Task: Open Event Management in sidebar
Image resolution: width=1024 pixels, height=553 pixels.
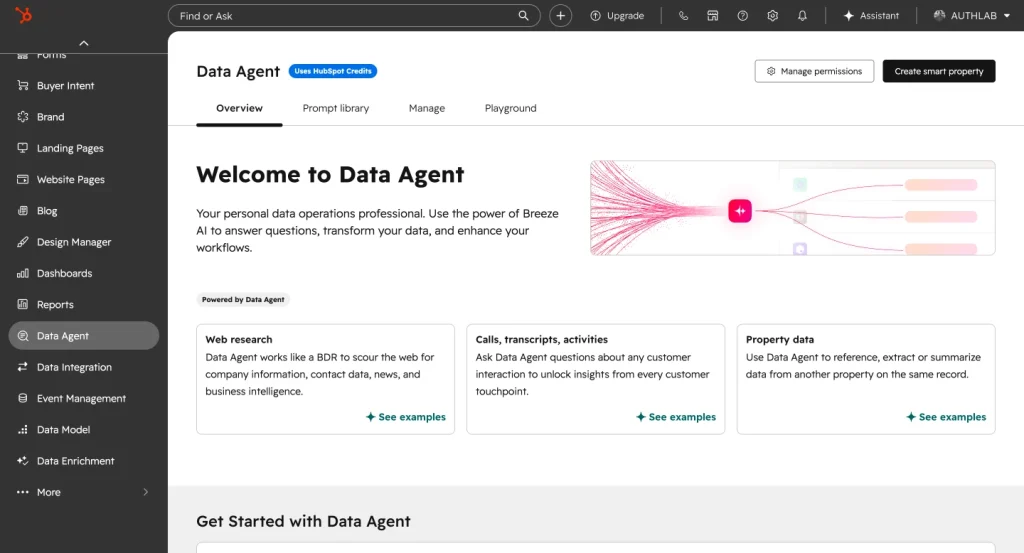Action: point(84,398)
